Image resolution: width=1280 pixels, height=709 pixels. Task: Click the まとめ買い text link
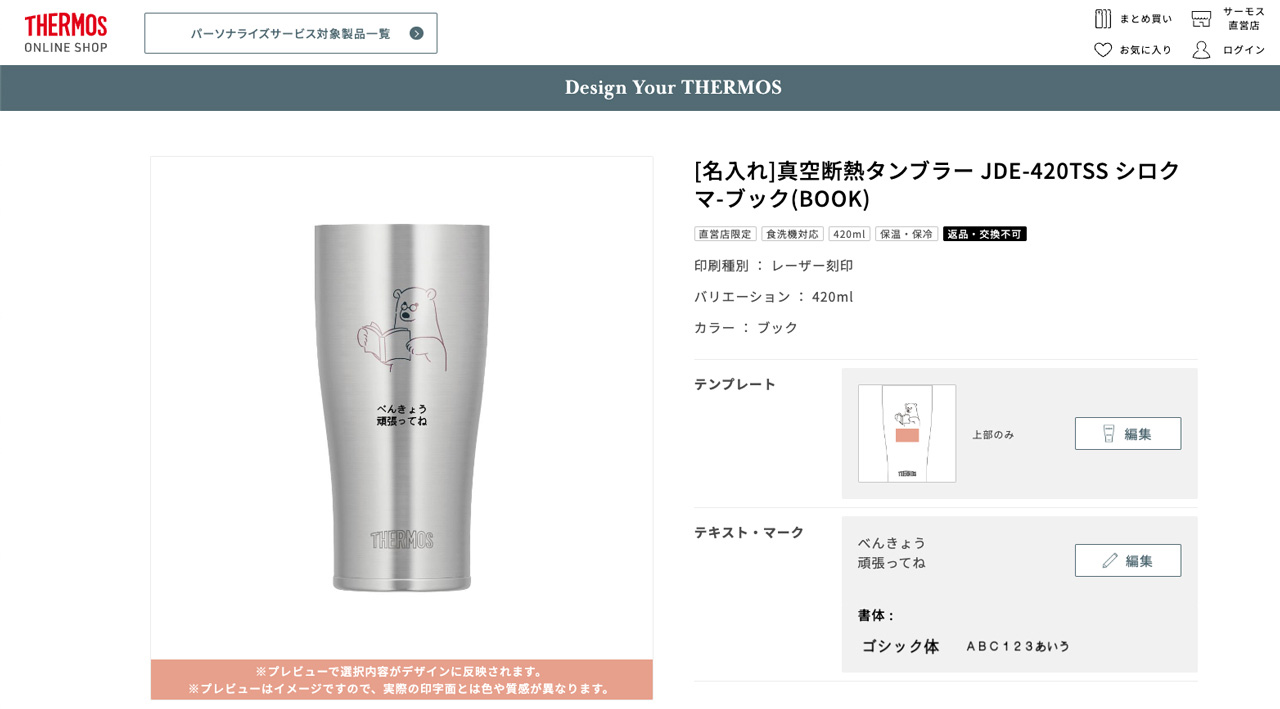coord(1146,19)
